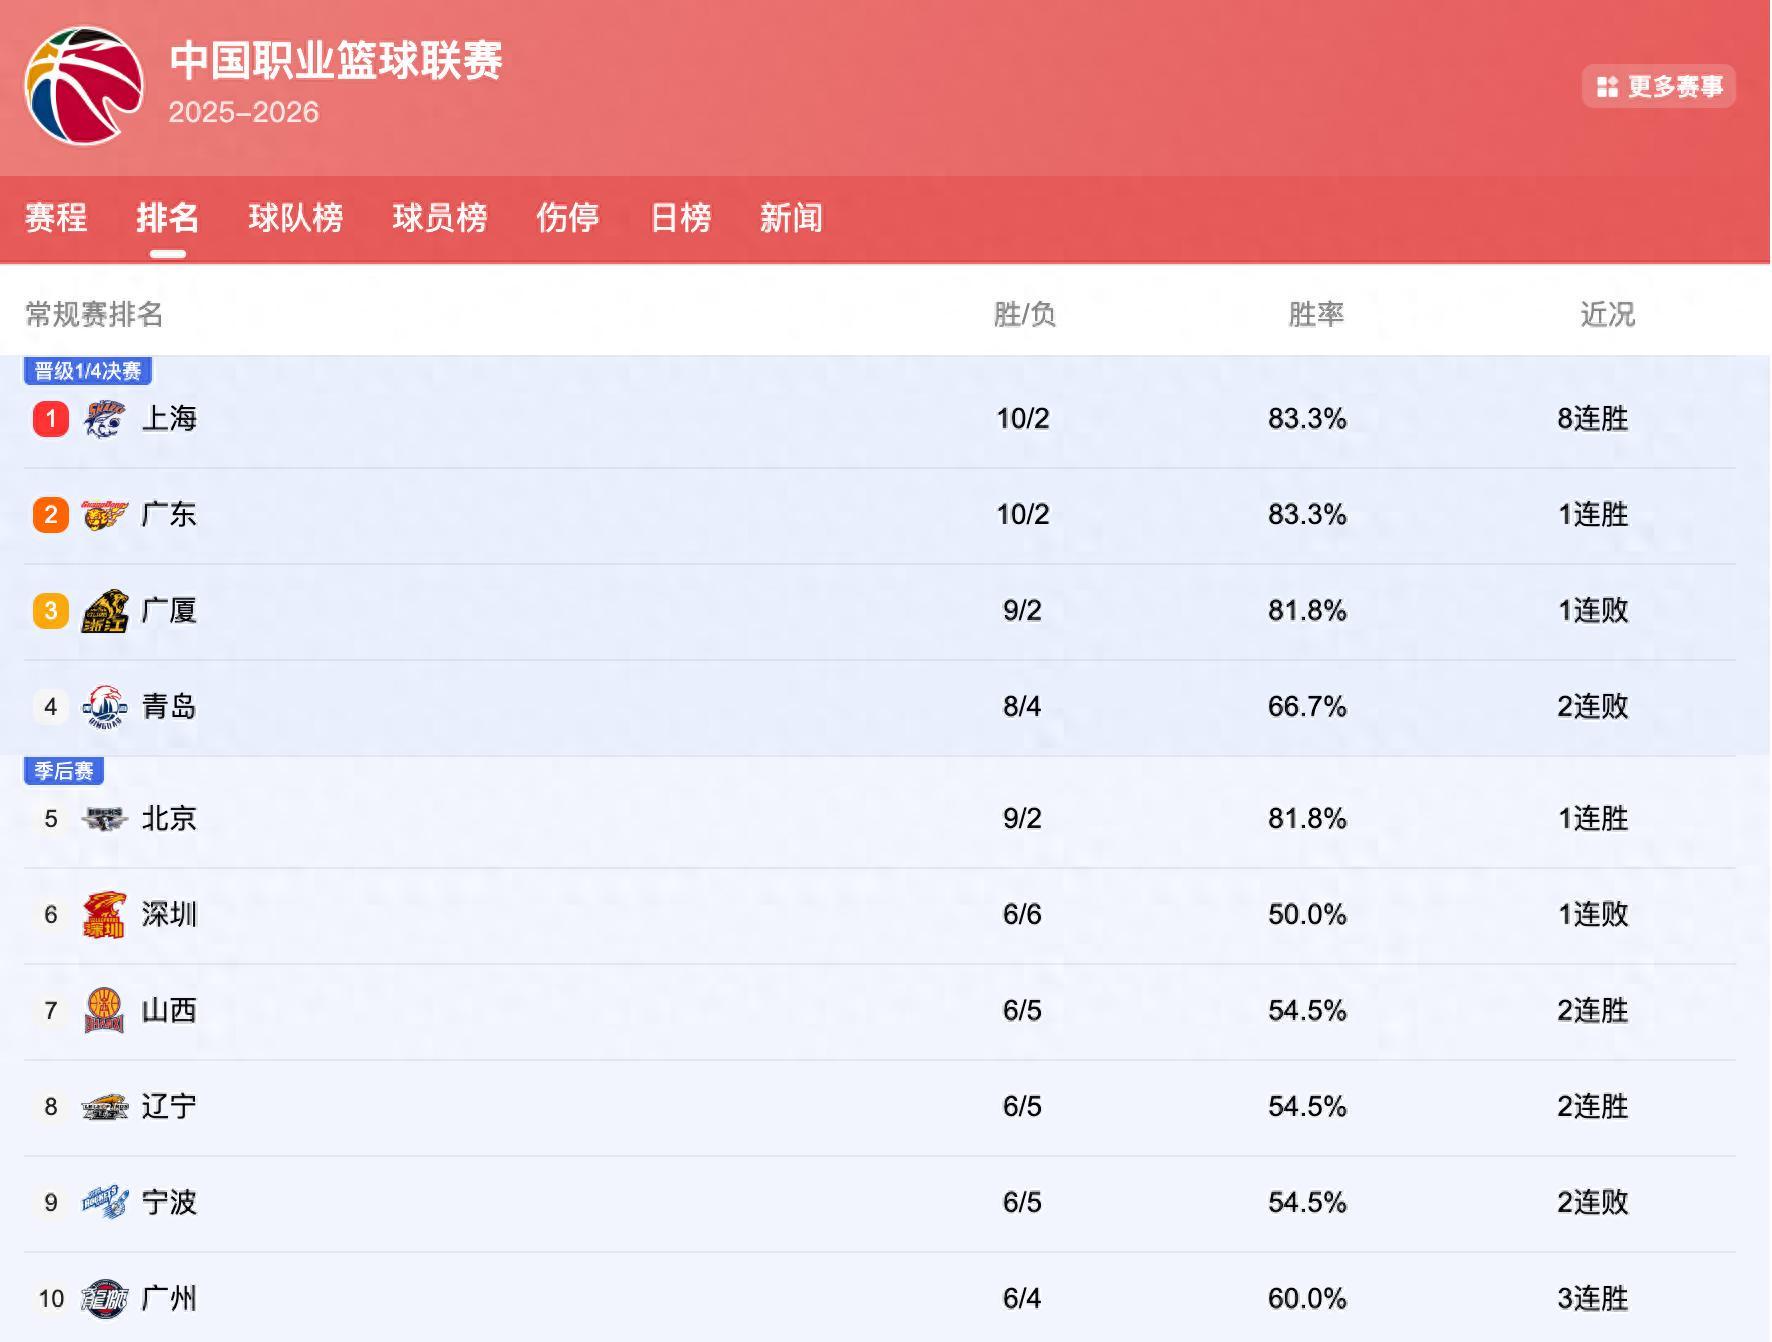The height and width of the screenshot is (1342, 1772).
Task: Click the Guangdong tigers team logo
Action: point(106,515)
